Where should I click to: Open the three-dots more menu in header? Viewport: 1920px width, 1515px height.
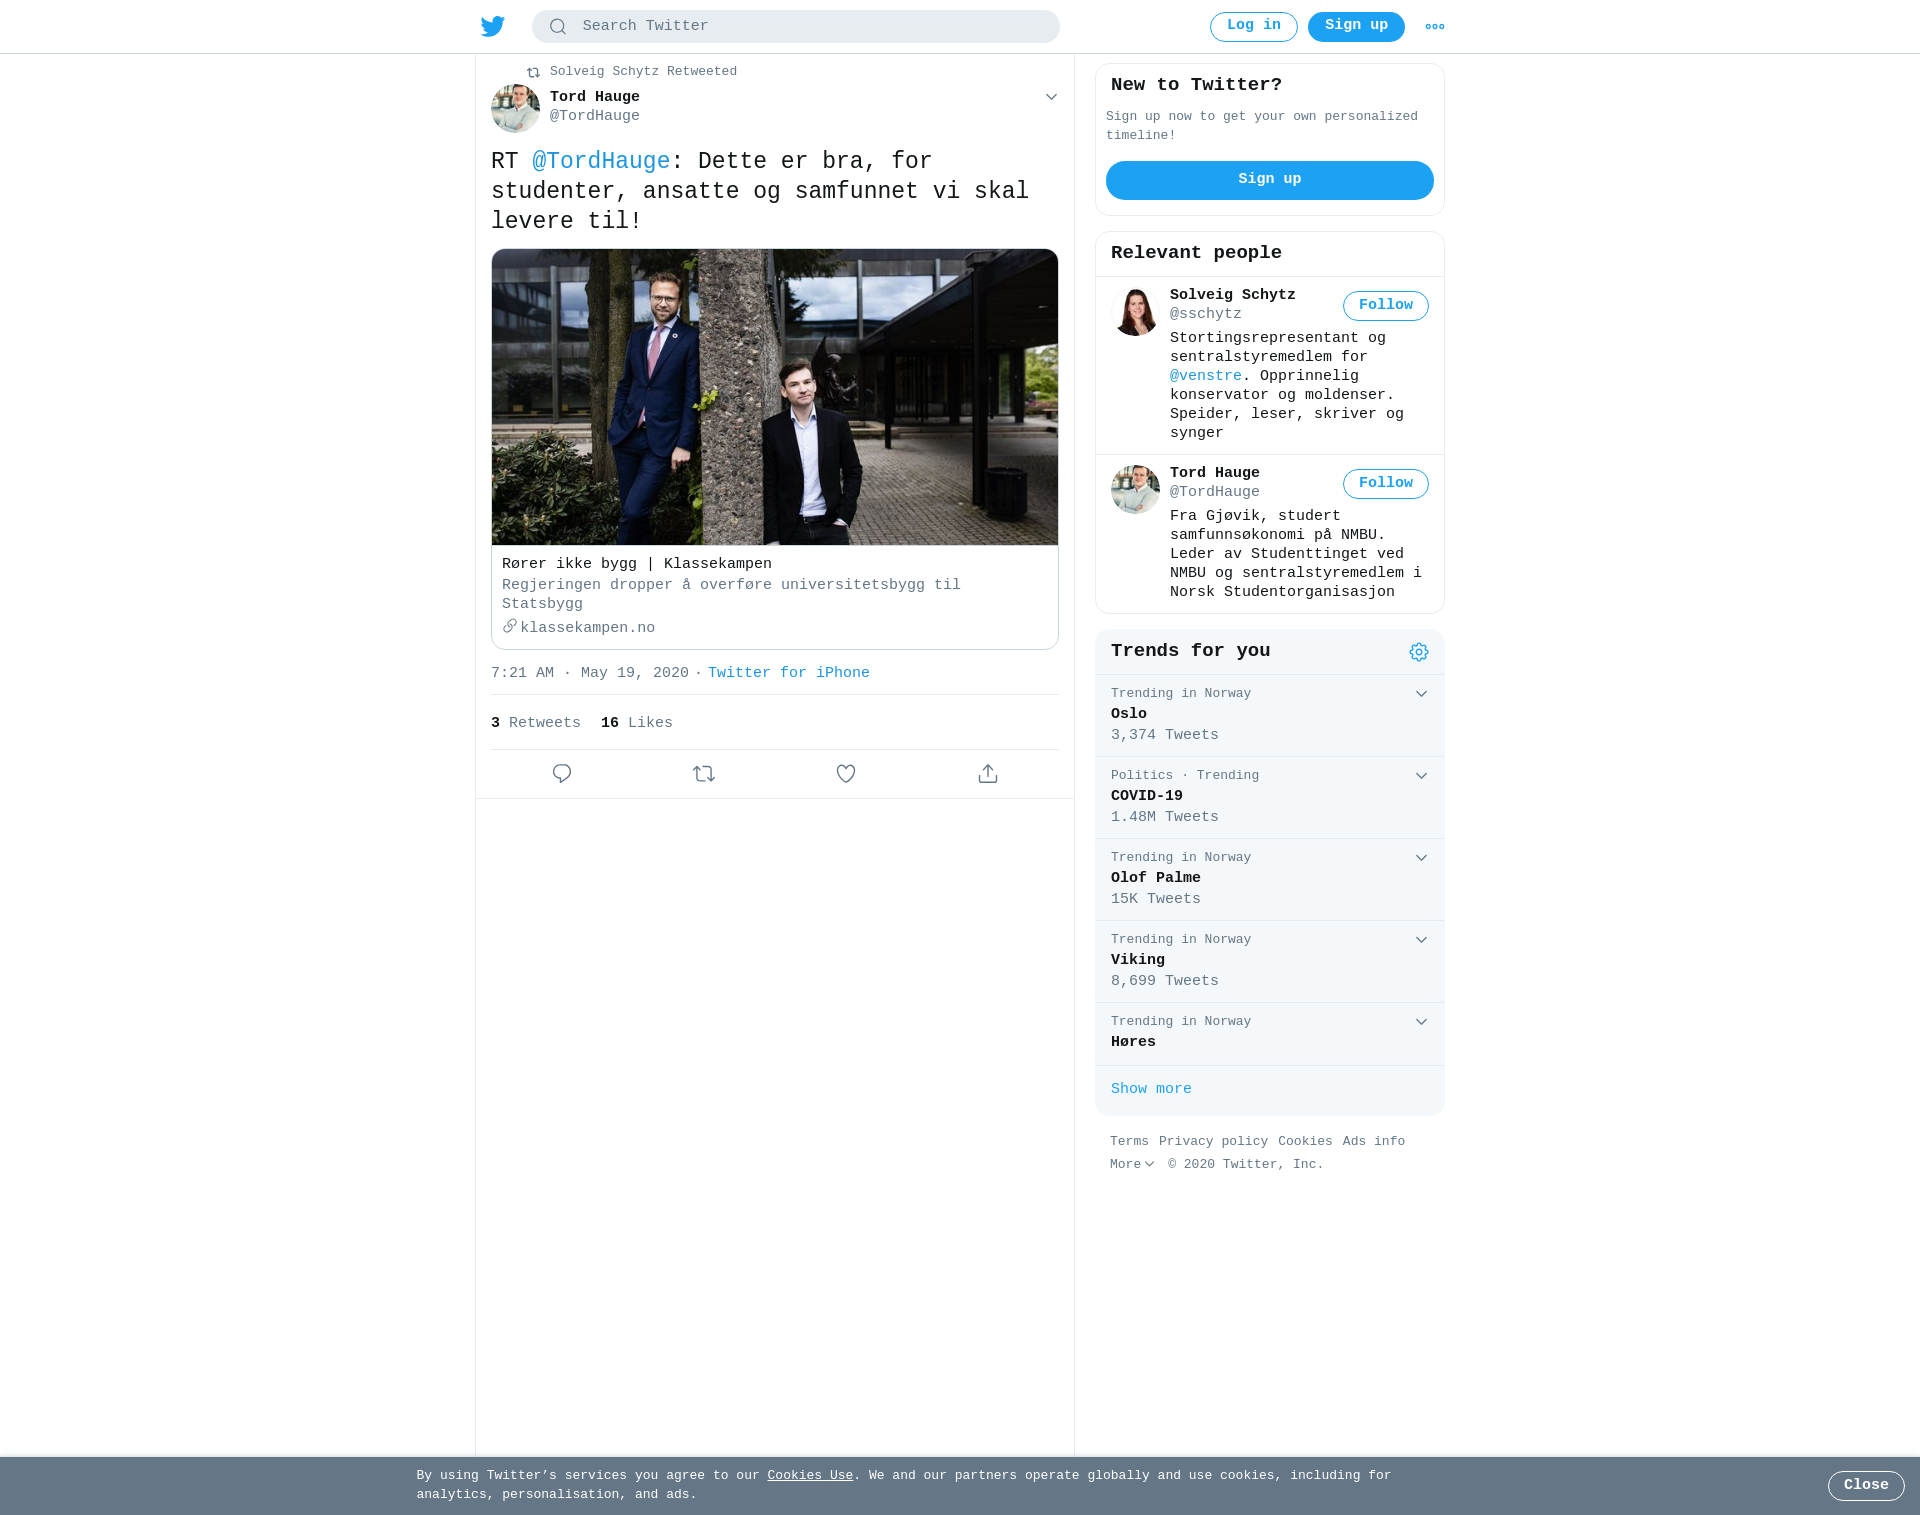pos(1434,27)
